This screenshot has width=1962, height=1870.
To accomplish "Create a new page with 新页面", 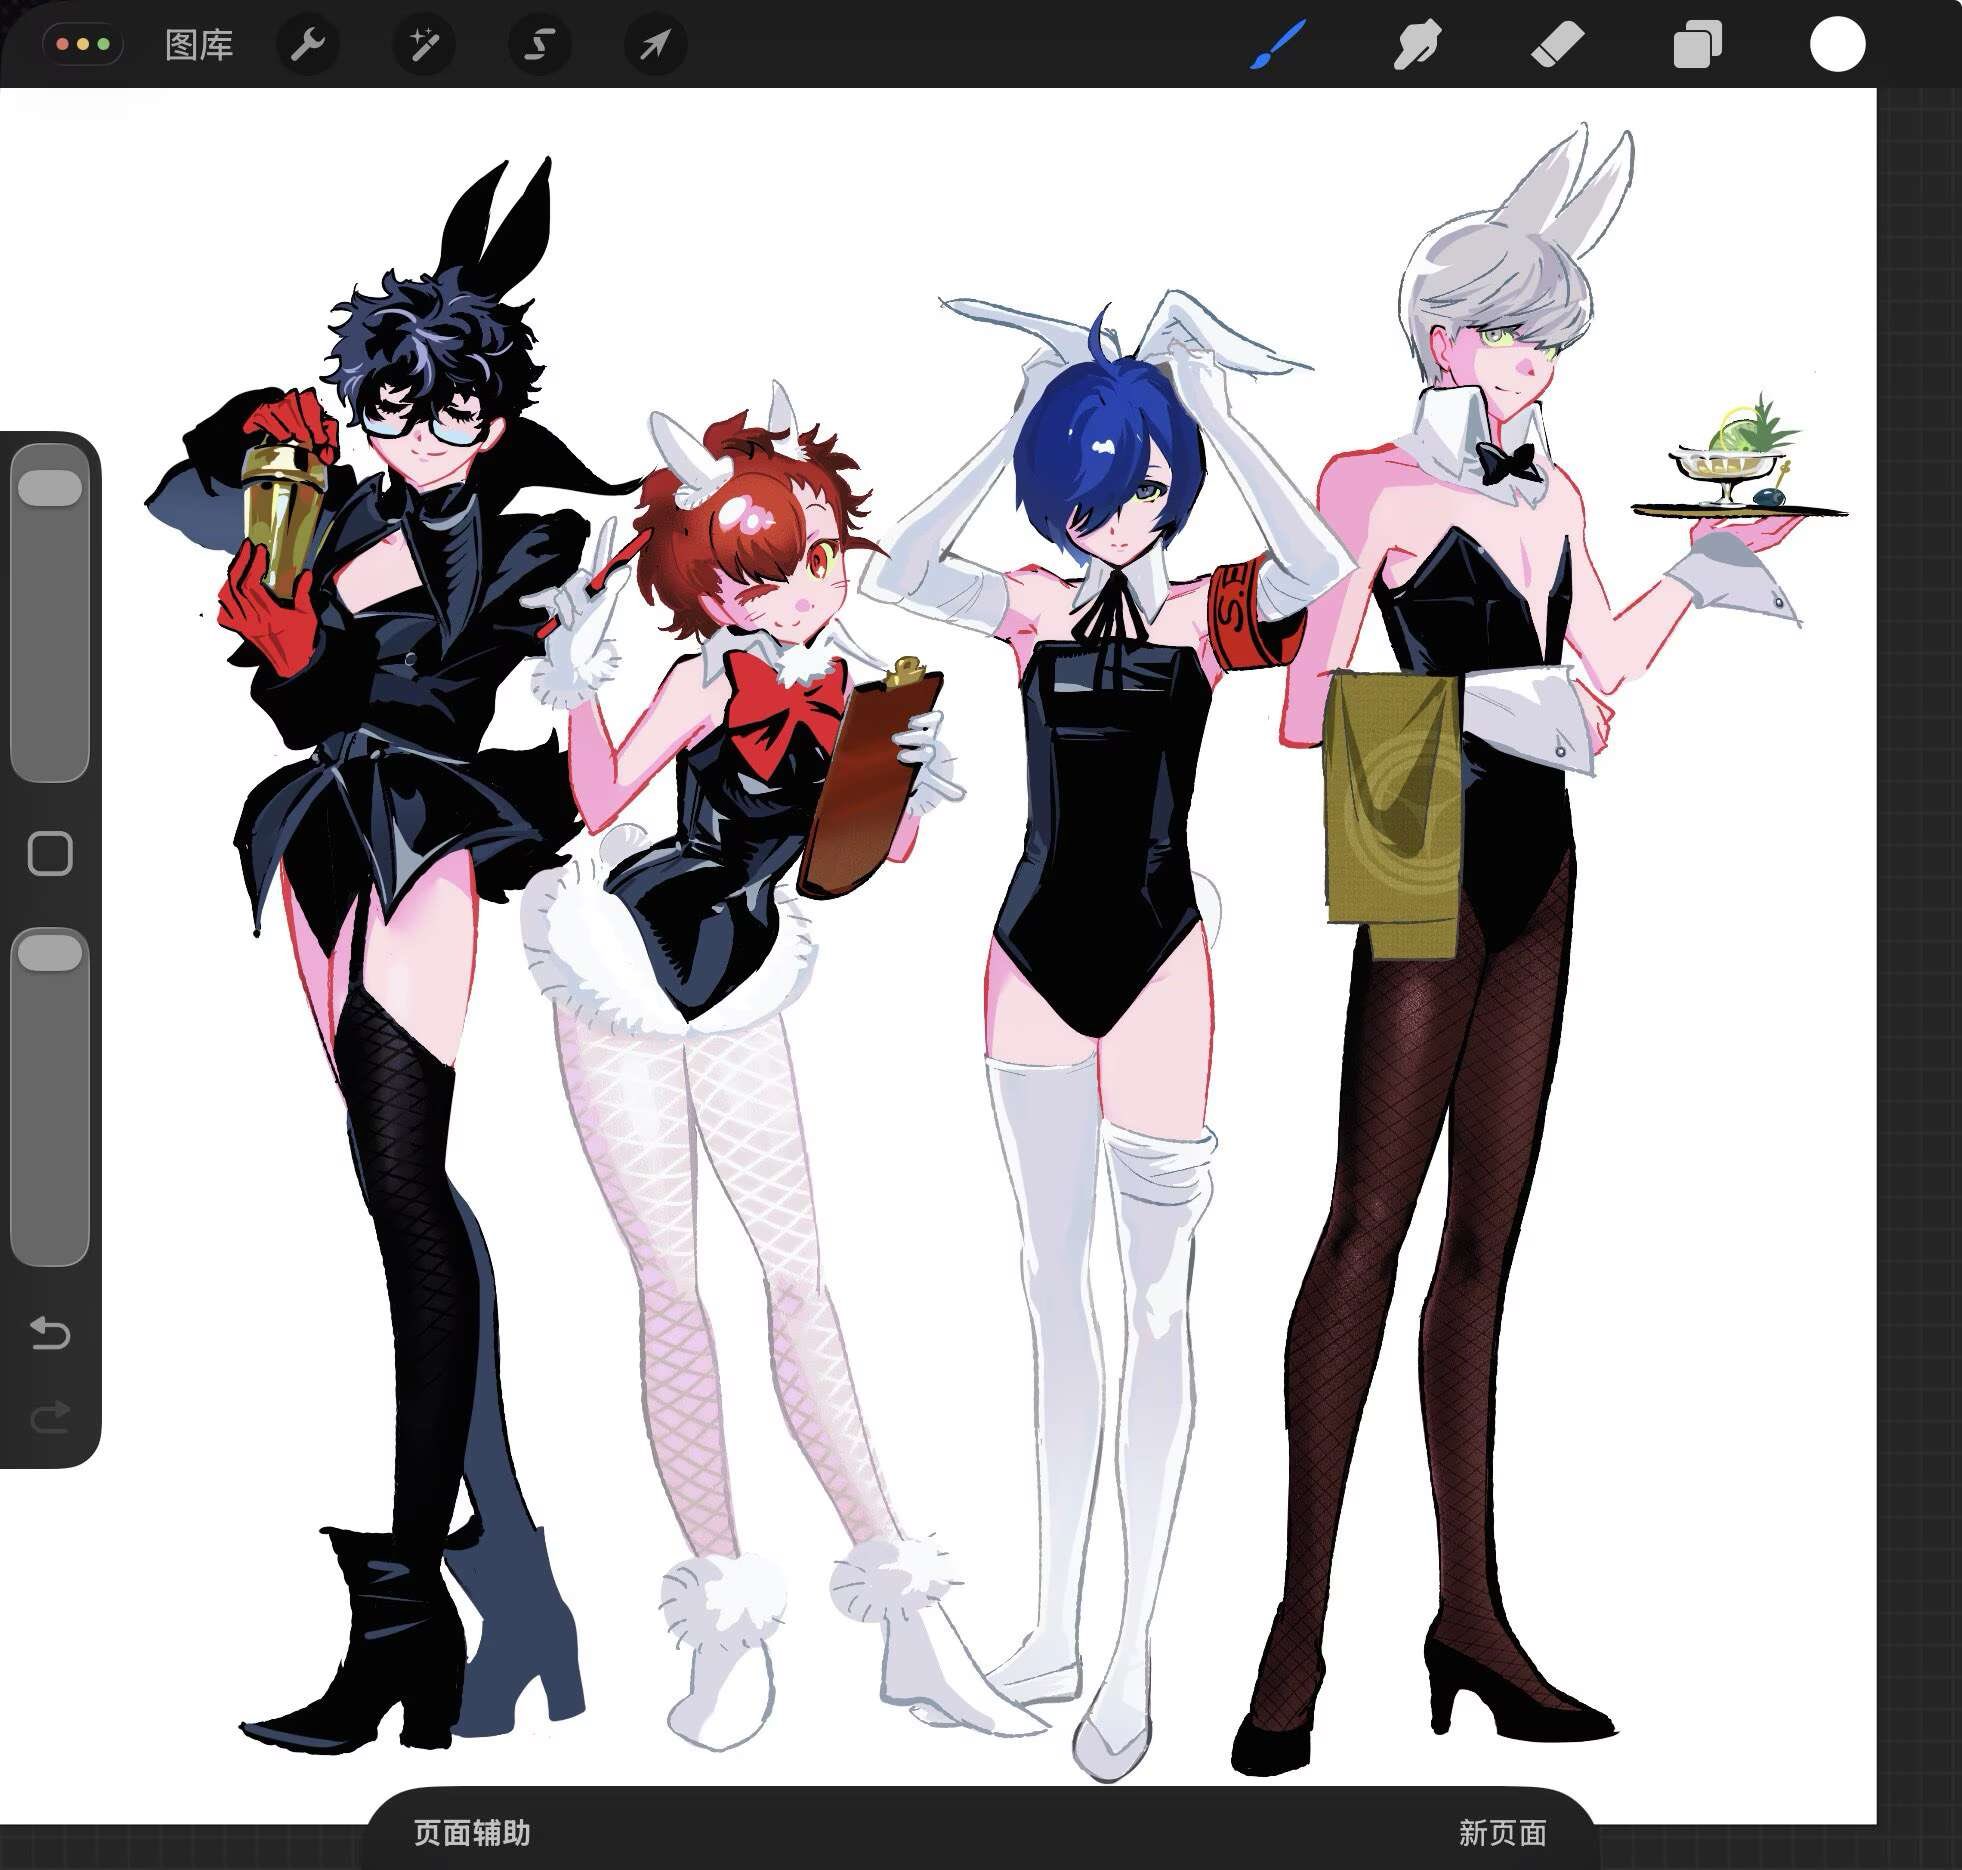I will (1502, 1832).
